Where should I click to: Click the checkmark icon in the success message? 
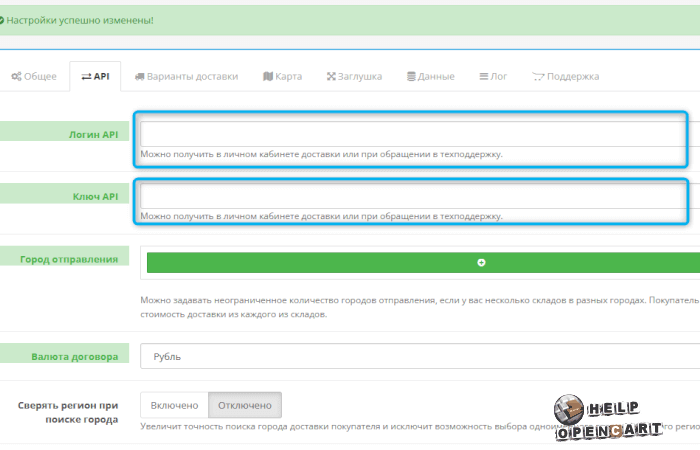pos(3,20)
